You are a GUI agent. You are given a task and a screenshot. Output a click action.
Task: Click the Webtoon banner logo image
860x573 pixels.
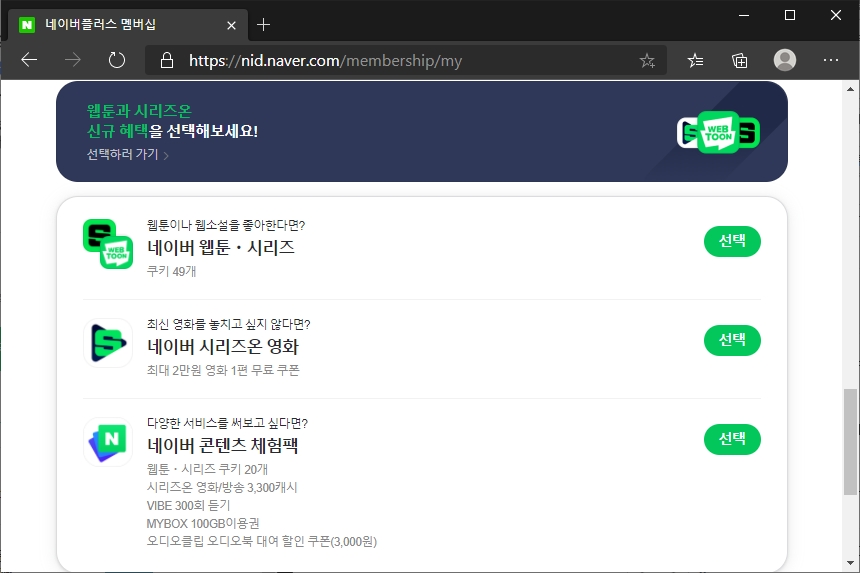pos(718,132)
